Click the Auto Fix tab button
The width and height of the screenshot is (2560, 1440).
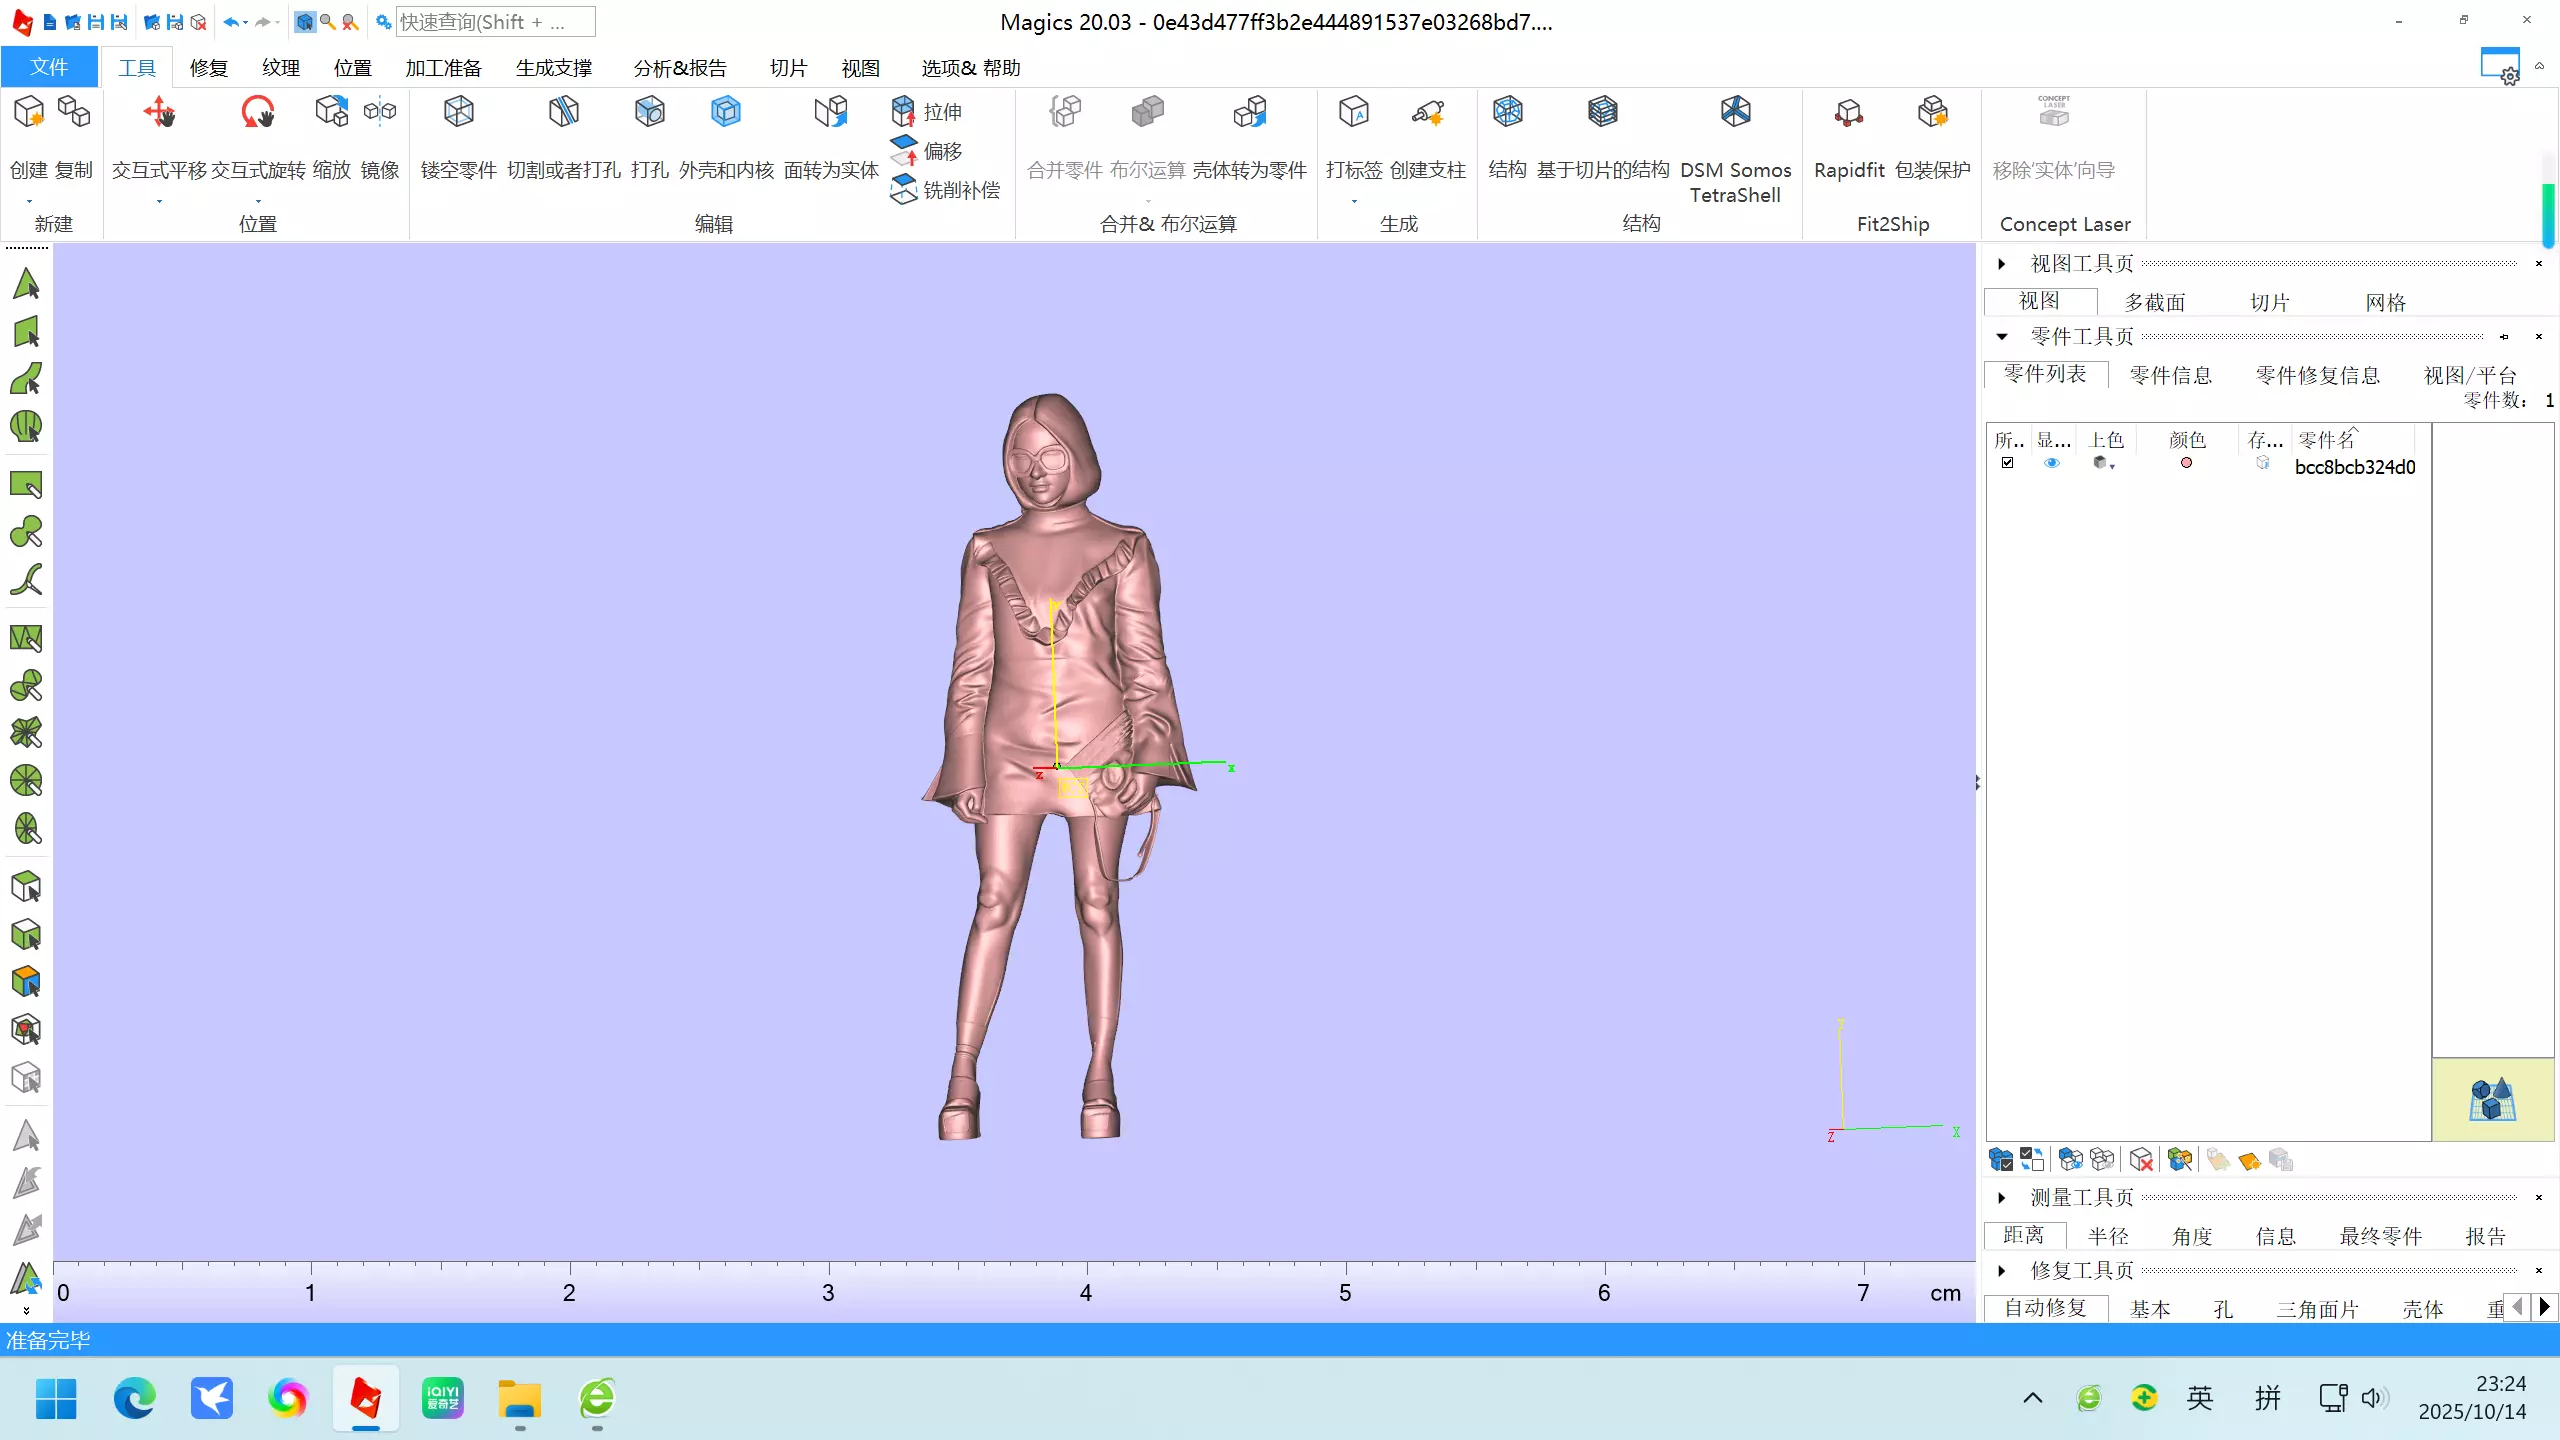(x=2045, y=1308)
